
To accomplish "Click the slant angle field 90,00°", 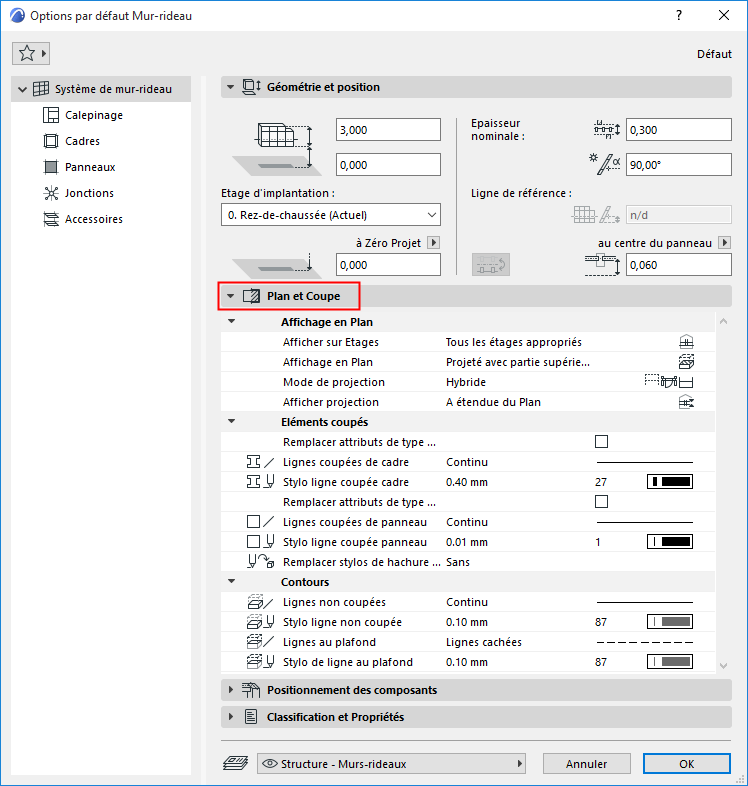I will (x=678, y=165).
